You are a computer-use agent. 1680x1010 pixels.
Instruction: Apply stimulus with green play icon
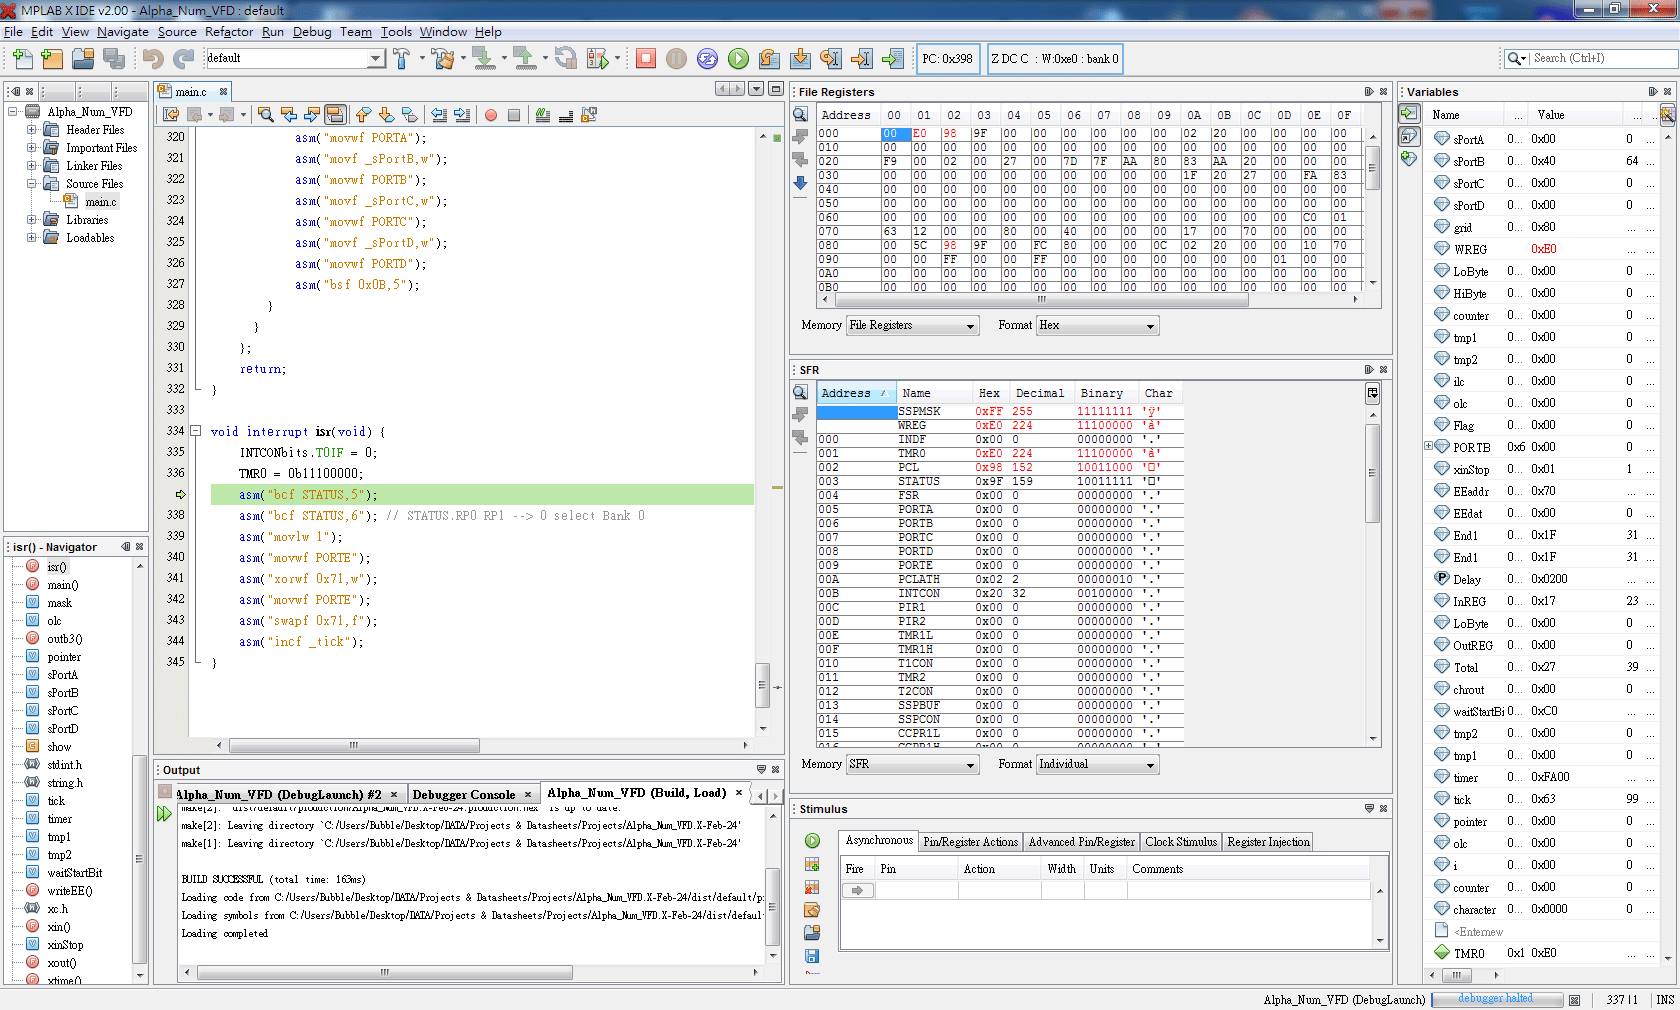(x=812, y=841)
